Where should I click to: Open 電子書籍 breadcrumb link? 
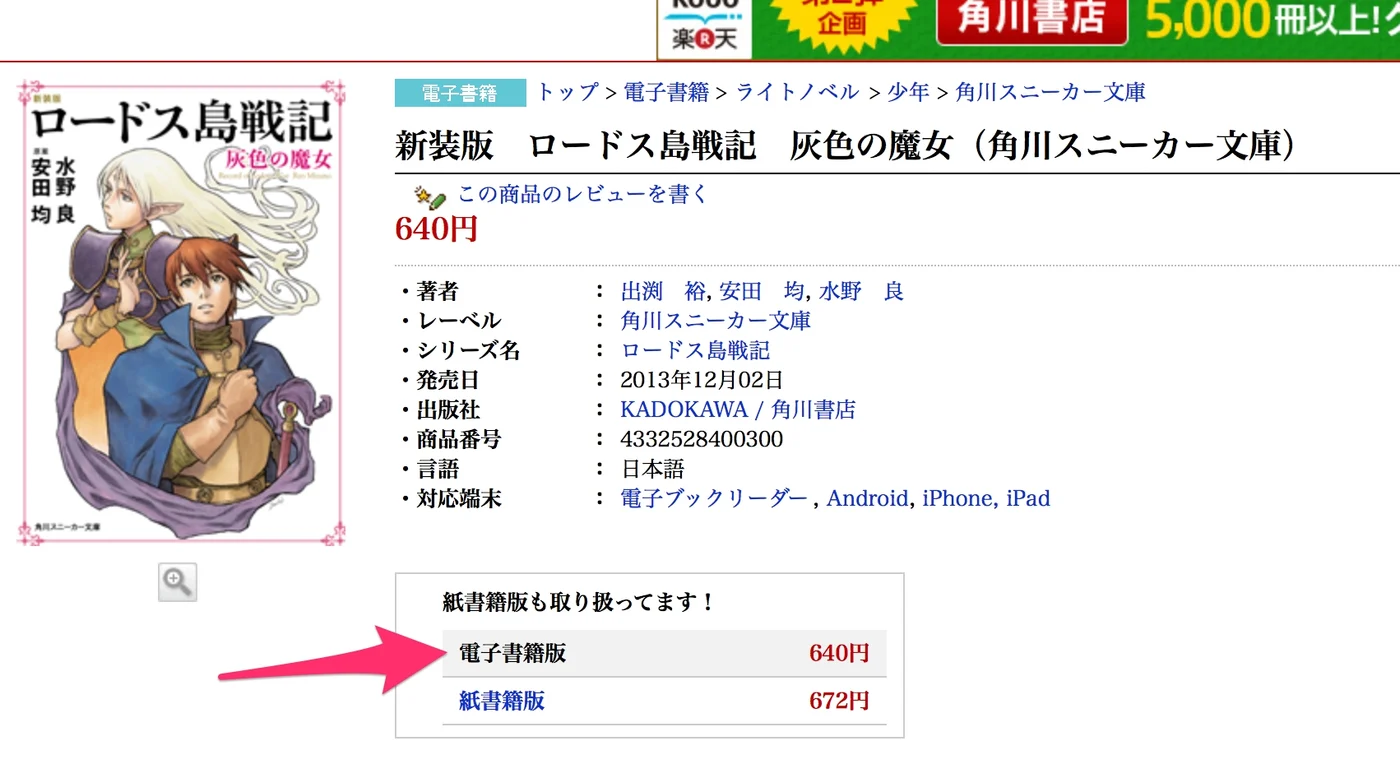[x=666, y=92]
